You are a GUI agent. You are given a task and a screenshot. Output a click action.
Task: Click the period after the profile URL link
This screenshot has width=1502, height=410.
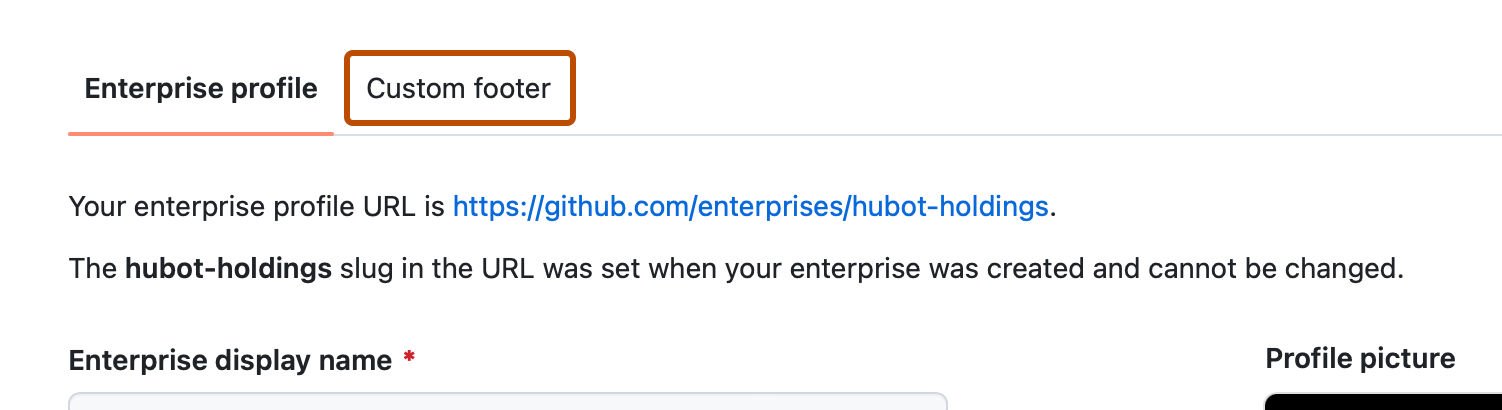point(1054,208)
